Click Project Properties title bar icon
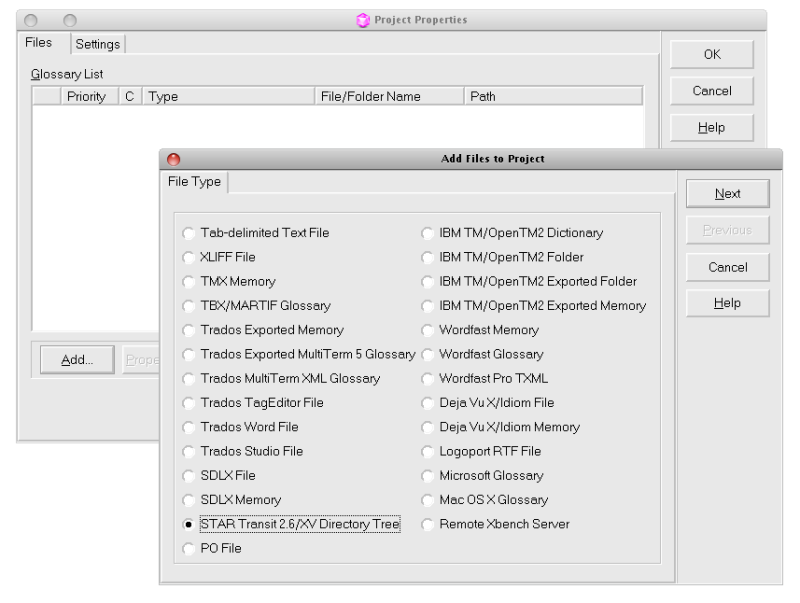This screenshot has height=603, width=800. [x=363, y=20]
